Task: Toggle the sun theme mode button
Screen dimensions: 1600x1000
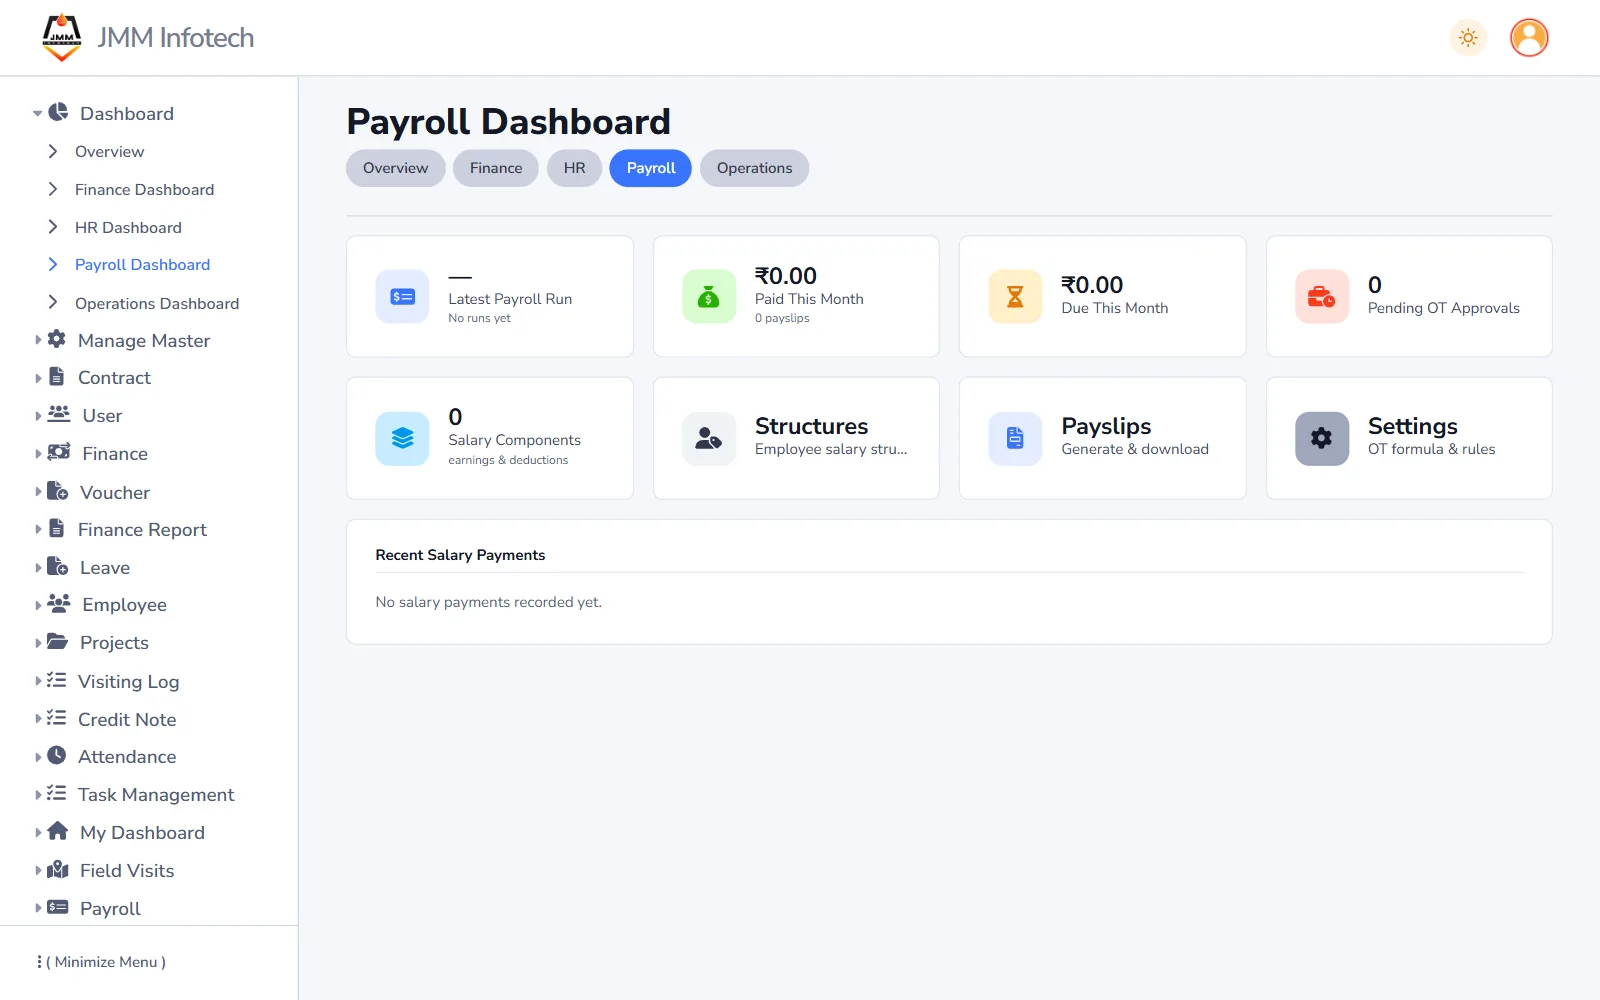Action: point(1468,38)
